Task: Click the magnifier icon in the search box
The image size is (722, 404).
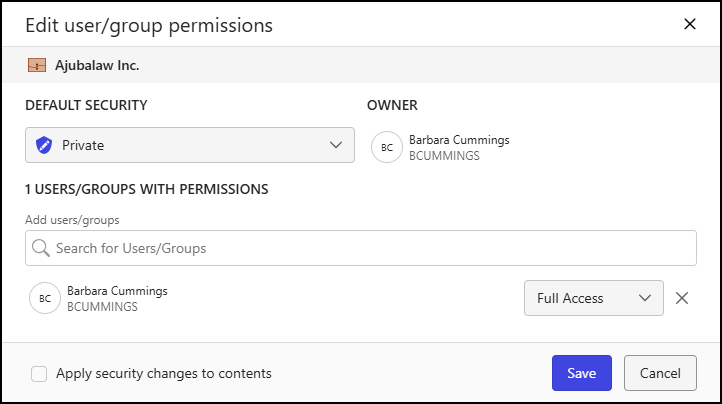Action: [x=41, y=247]
